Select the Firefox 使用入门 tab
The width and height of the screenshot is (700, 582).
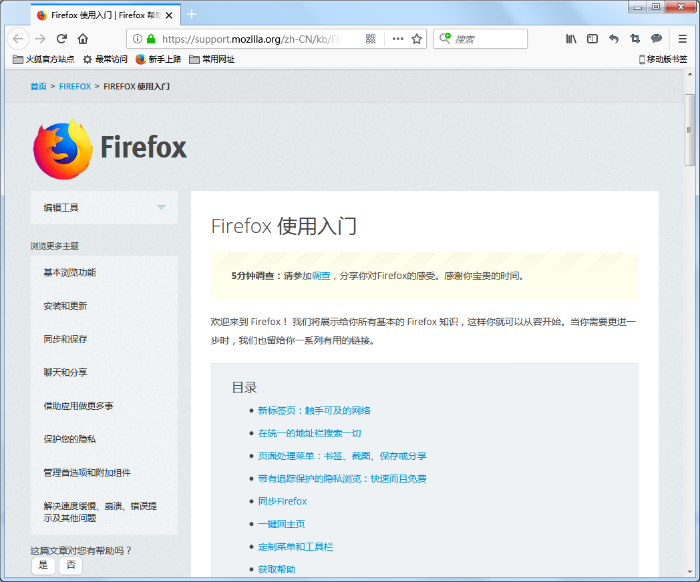click(x=106, y=15)
